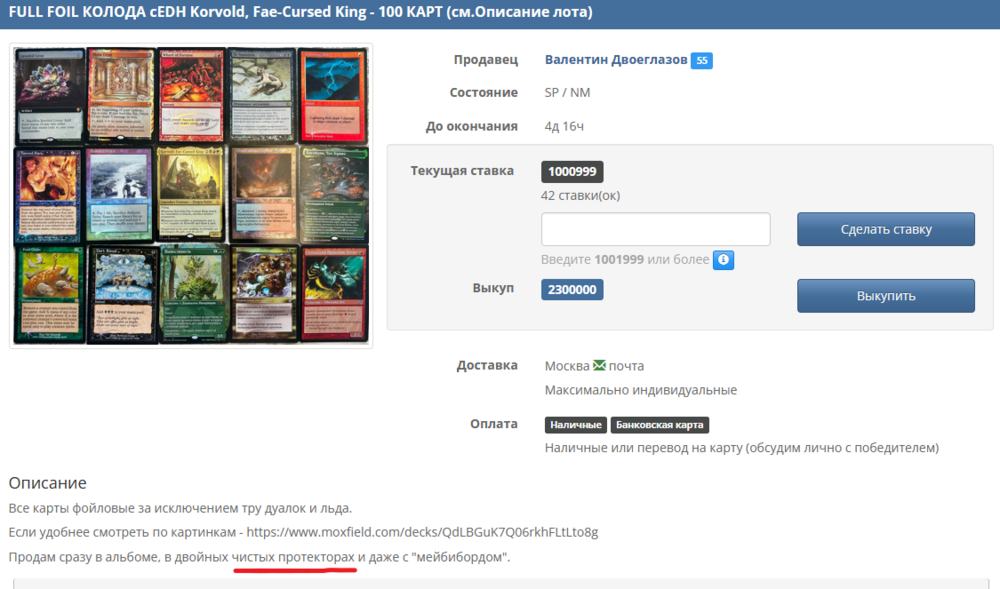Open seller profile Валентин Двоеглазов
Viewport: 1000px width, 589px height.
coord(616,60)
